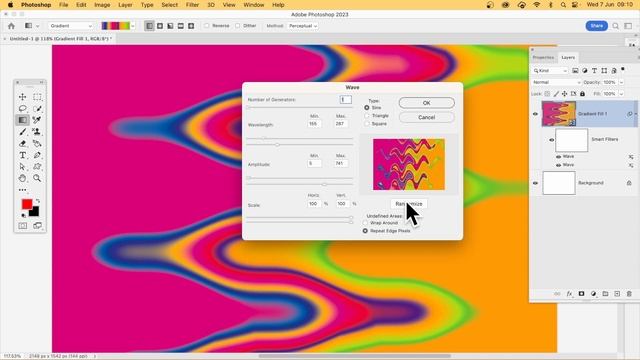
Task: Open the Gradient type dropdown
Action: coord(71,26)
